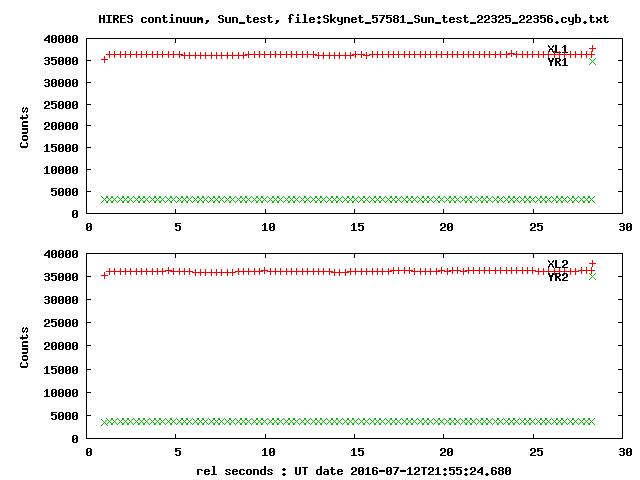Viewport: 640px width, 480px height.
Task: Click the Counts axis label of XL2 plot
Action: pos(24,347)
